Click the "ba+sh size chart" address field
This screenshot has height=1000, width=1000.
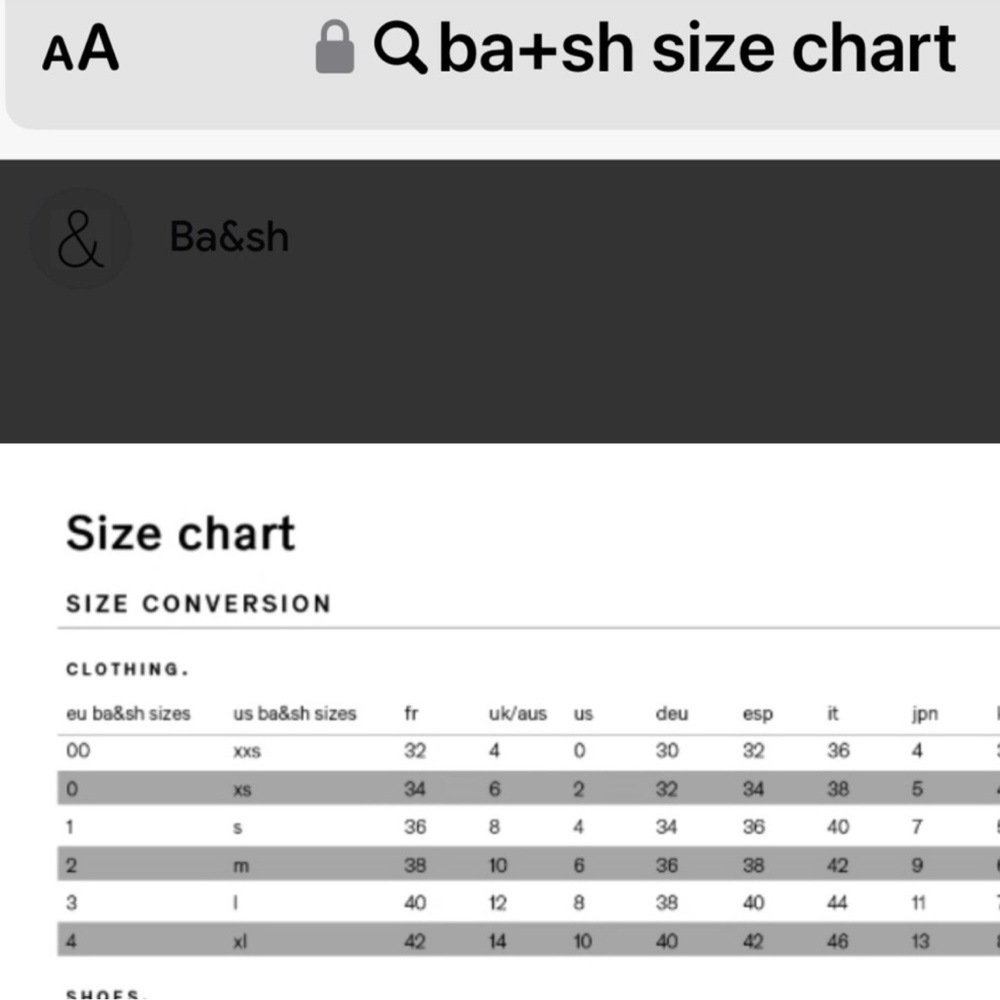pos(697,49)
